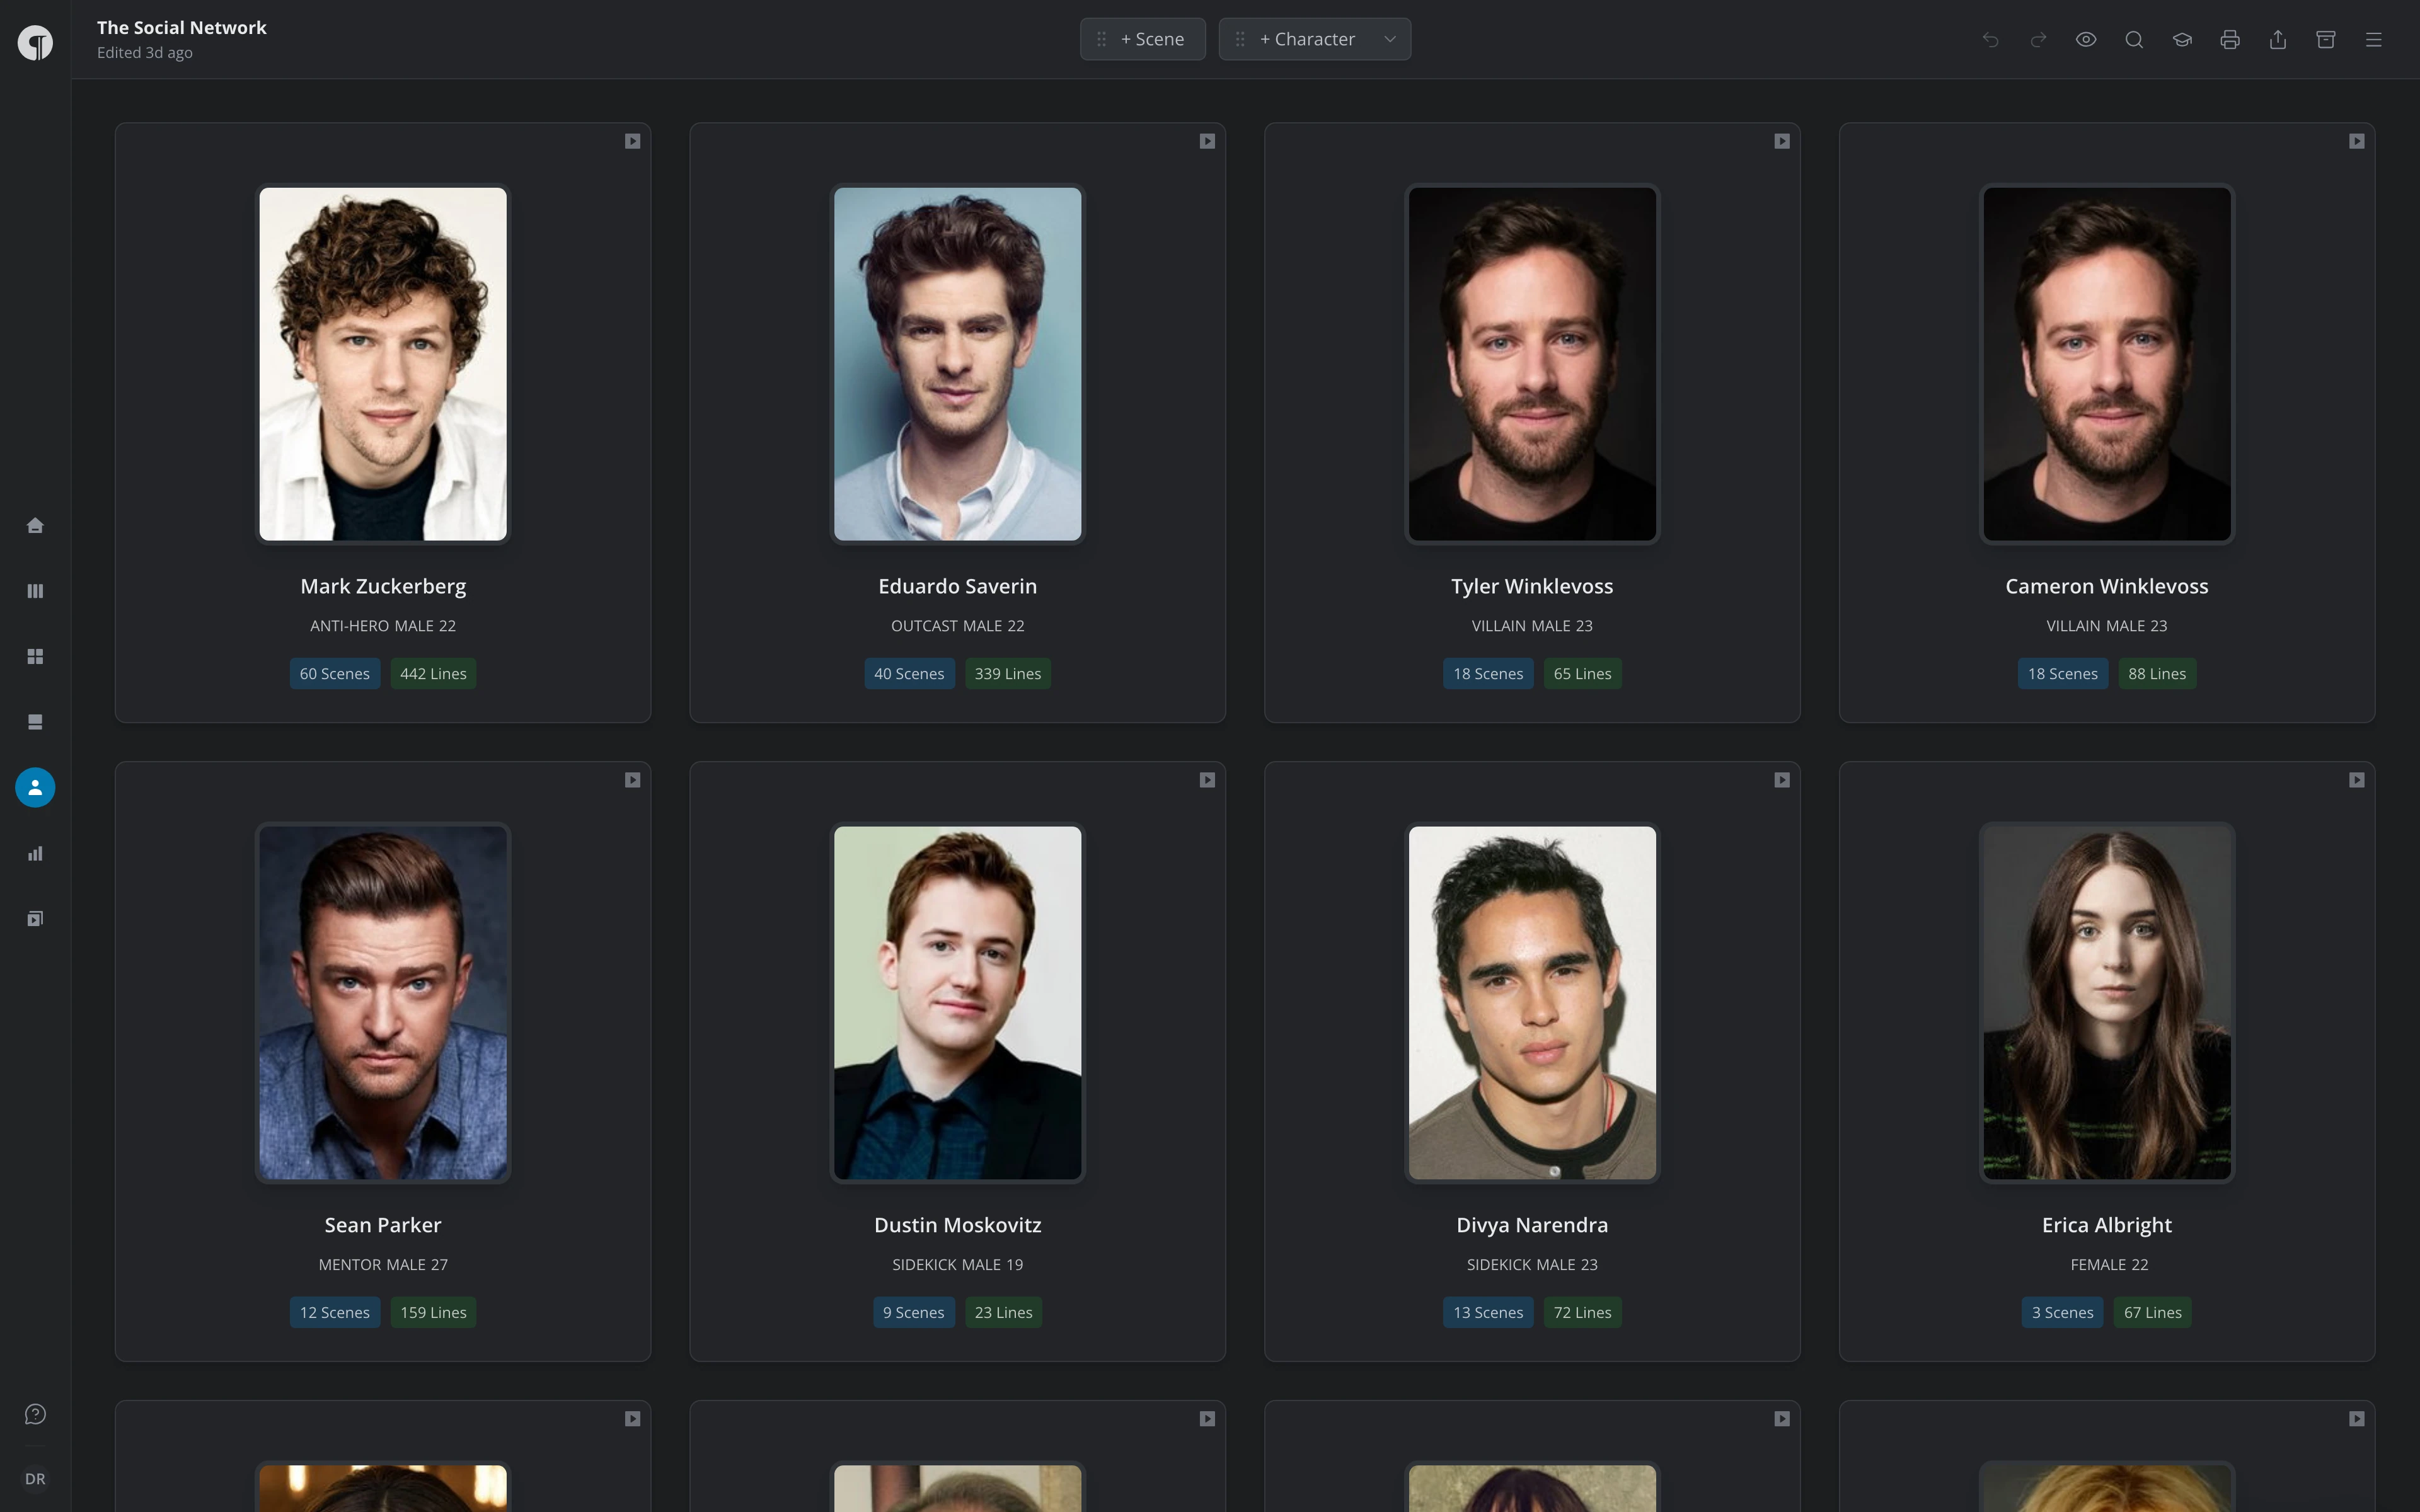Expand Erica Albright card arrow
Screen dimensions: 2420x1512
click(x=2357, y=780)
